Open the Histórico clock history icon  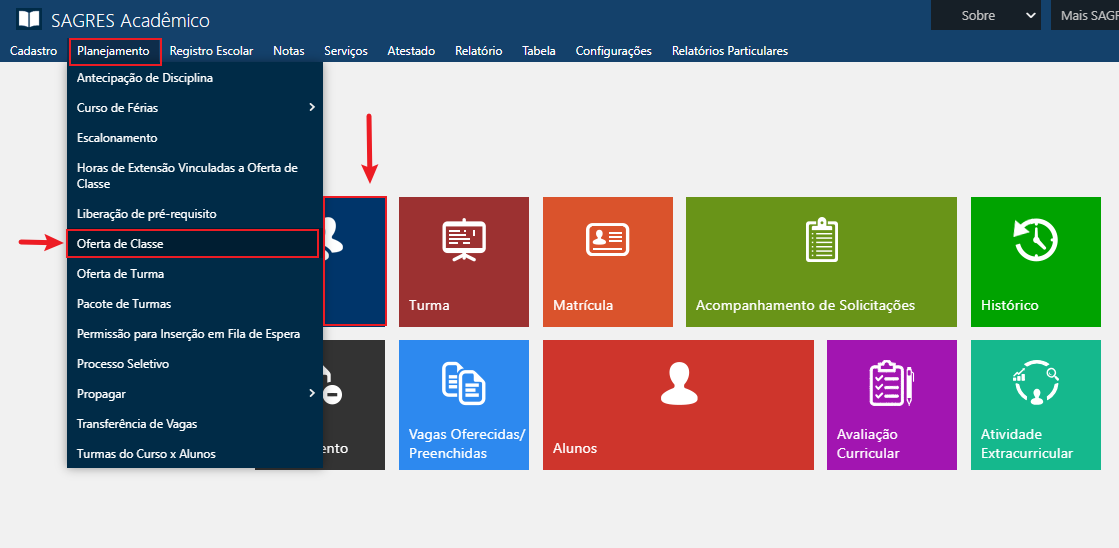[x=1035, y=241]
